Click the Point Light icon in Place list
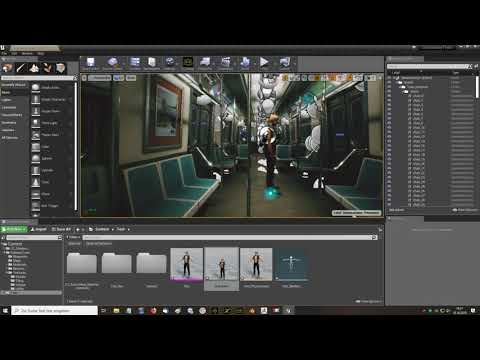480x360 pixels. coord(36,123)
